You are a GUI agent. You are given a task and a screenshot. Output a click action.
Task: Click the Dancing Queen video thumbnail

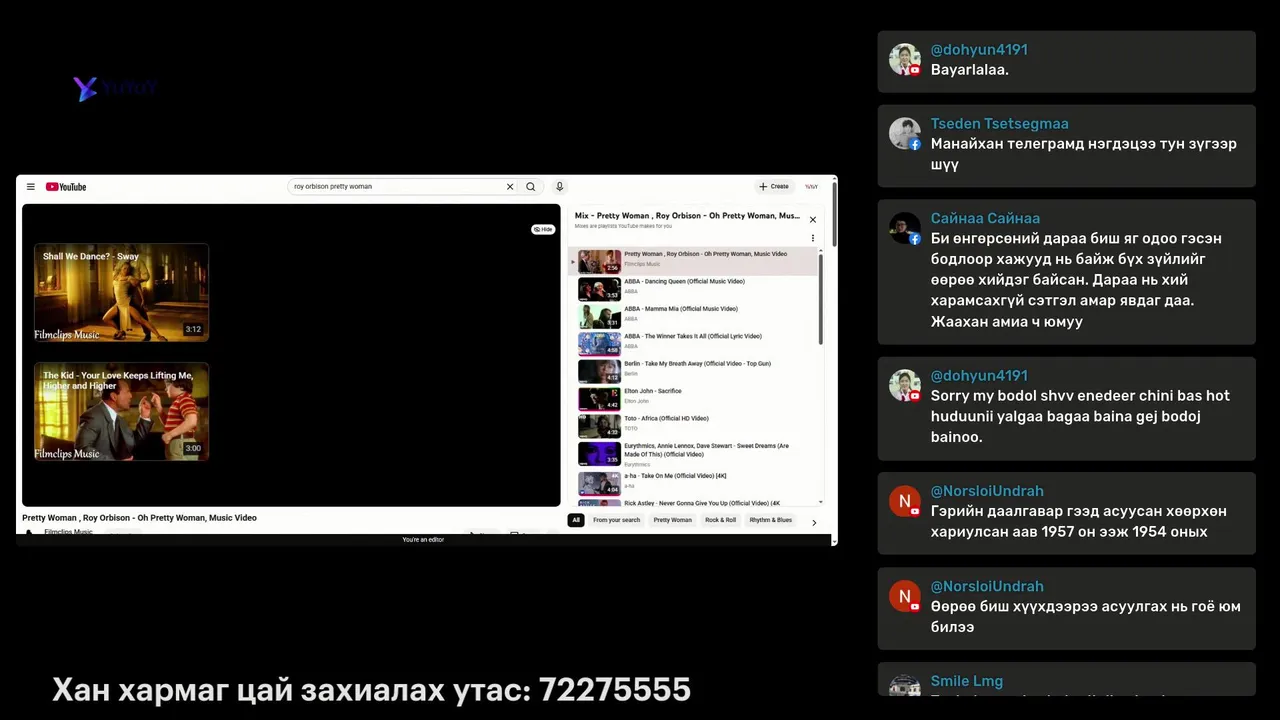599,289
